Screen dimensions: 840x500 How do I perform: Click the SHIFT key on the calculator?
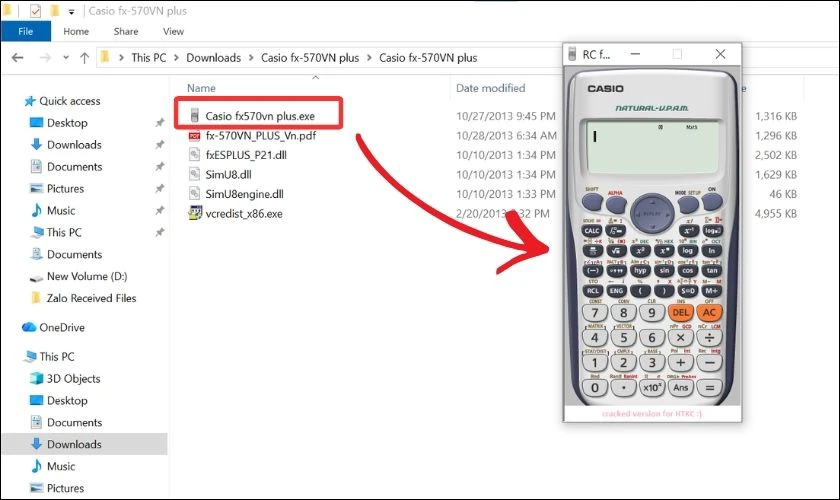click(592, 203)
